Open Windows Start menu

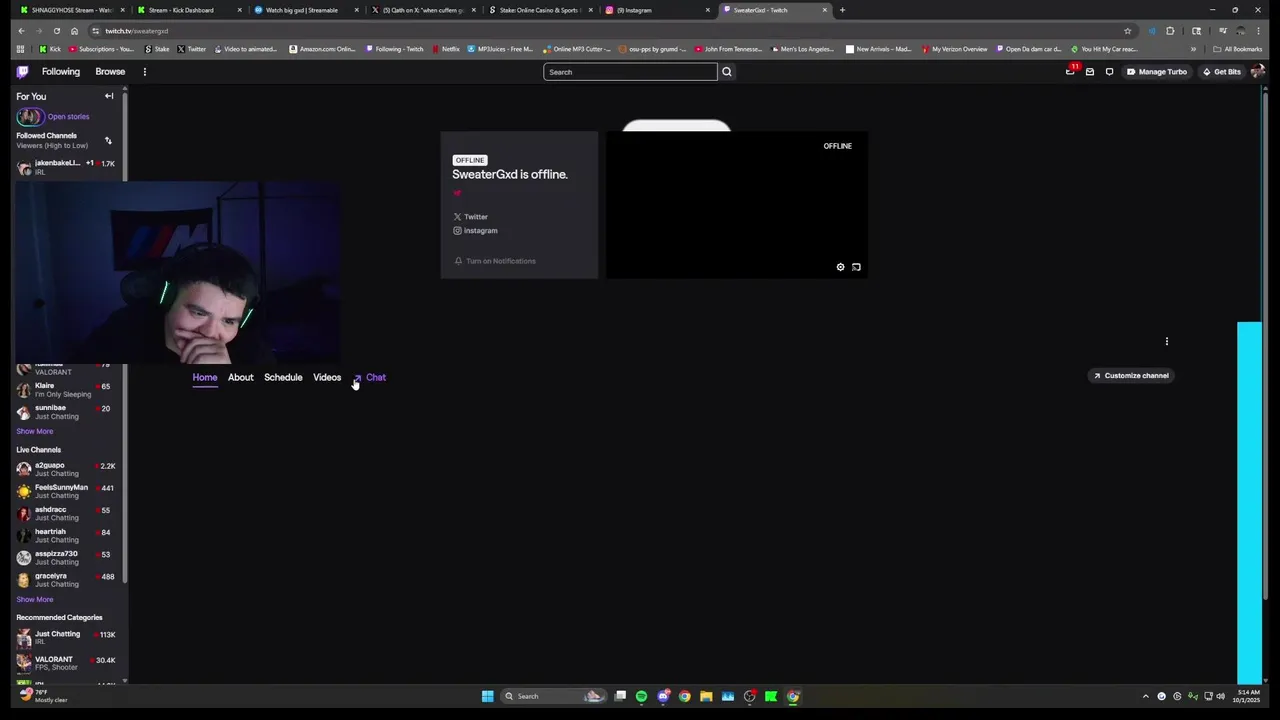pos(487,697)
